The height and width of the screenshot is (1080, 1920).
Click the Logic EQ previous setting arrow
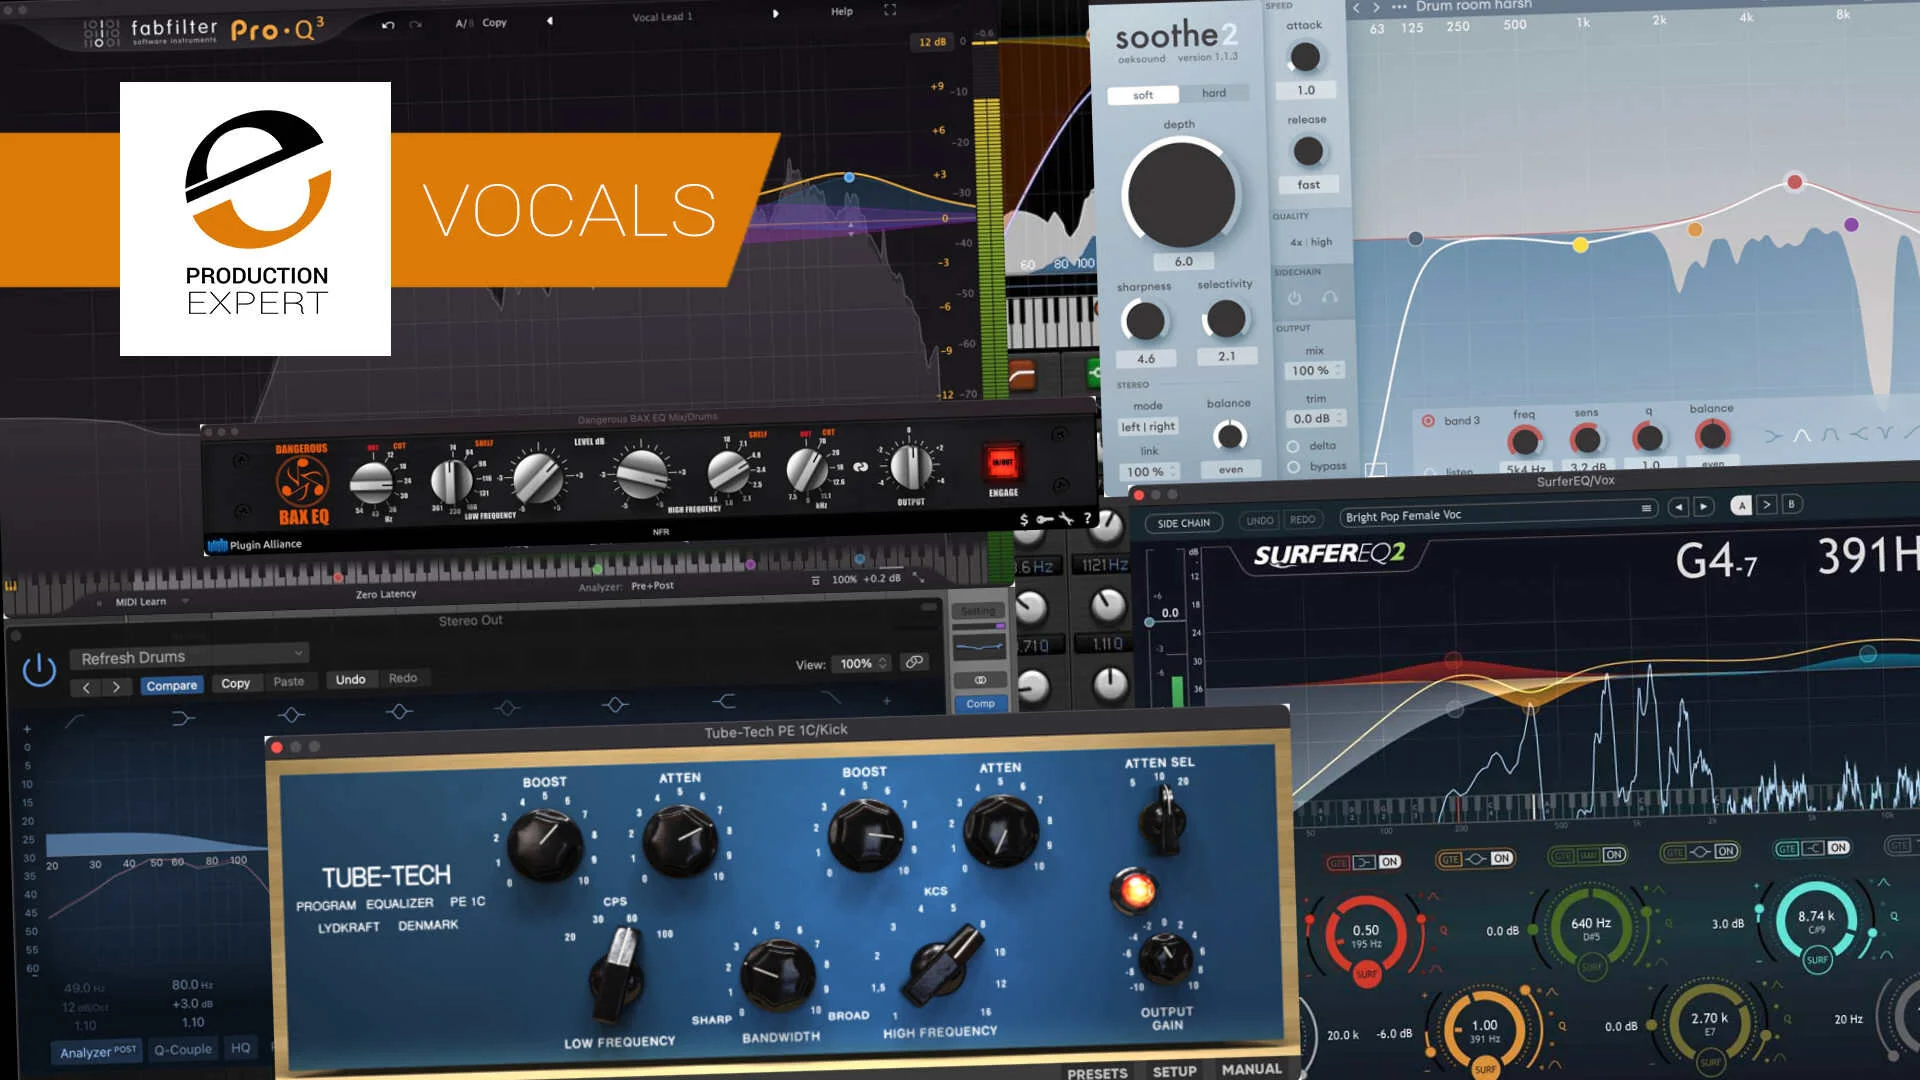tap(86, 687)
